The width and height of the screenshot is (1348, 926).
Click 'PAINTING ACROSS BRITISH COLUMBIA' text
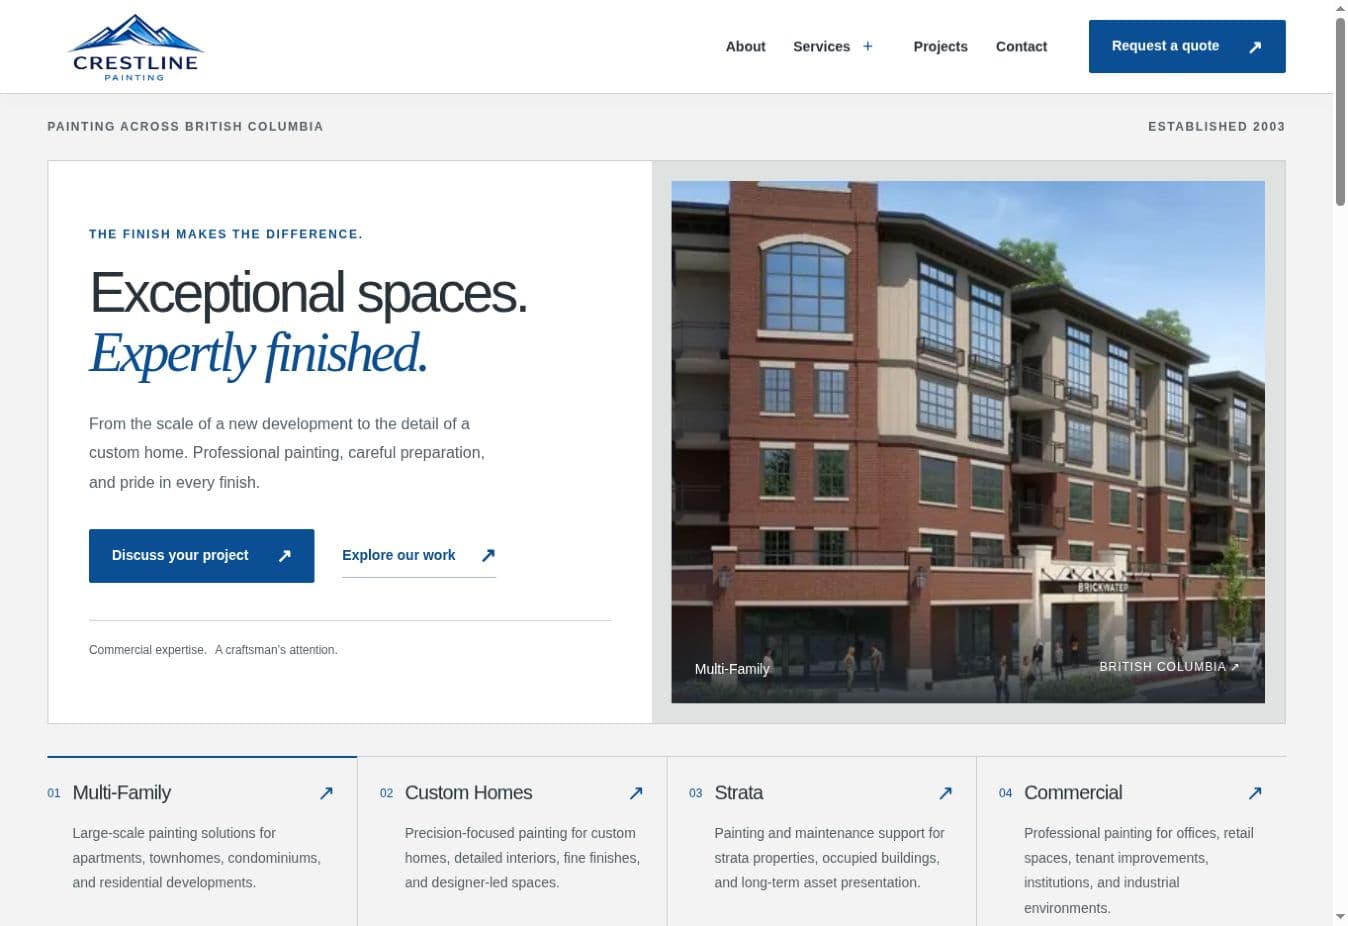tap(185, 126)
